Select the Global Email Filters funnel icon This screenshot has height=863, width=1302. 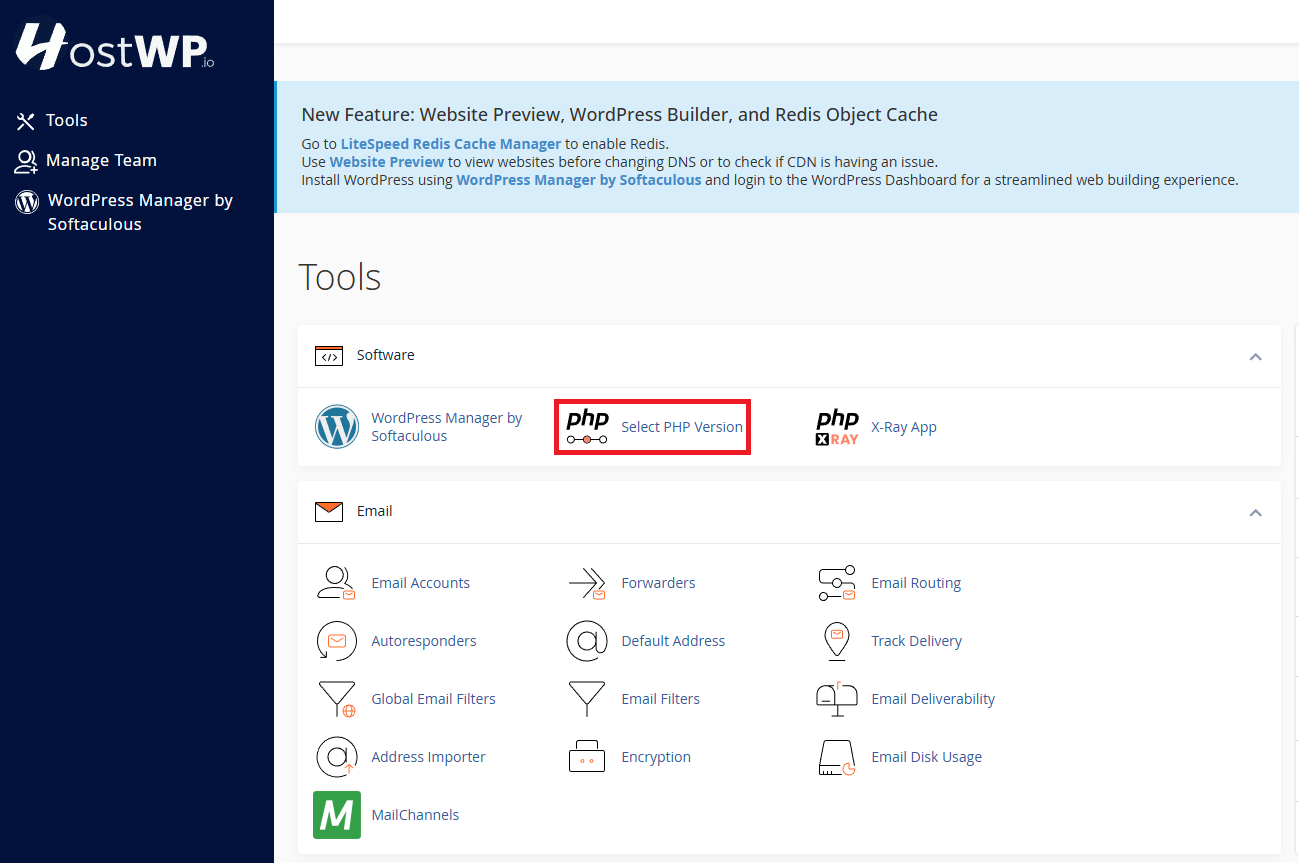coord(337,699)
